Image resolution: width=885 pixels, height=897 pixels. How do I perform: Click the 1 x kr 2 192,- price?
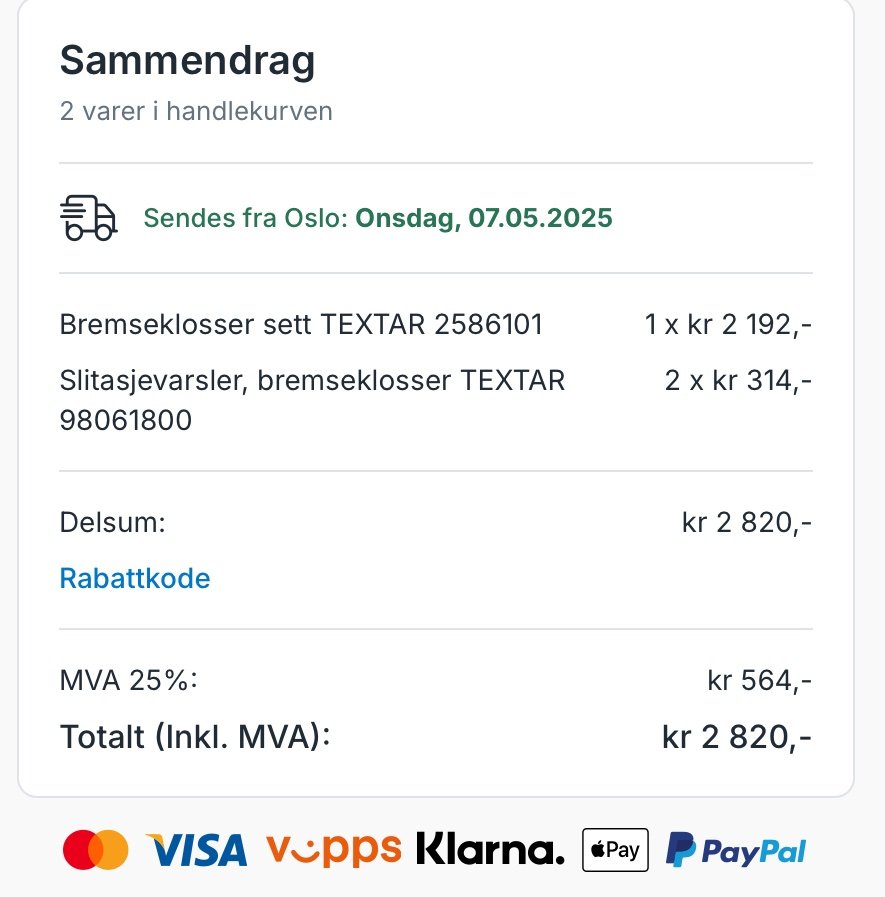[x=727, y=325]
